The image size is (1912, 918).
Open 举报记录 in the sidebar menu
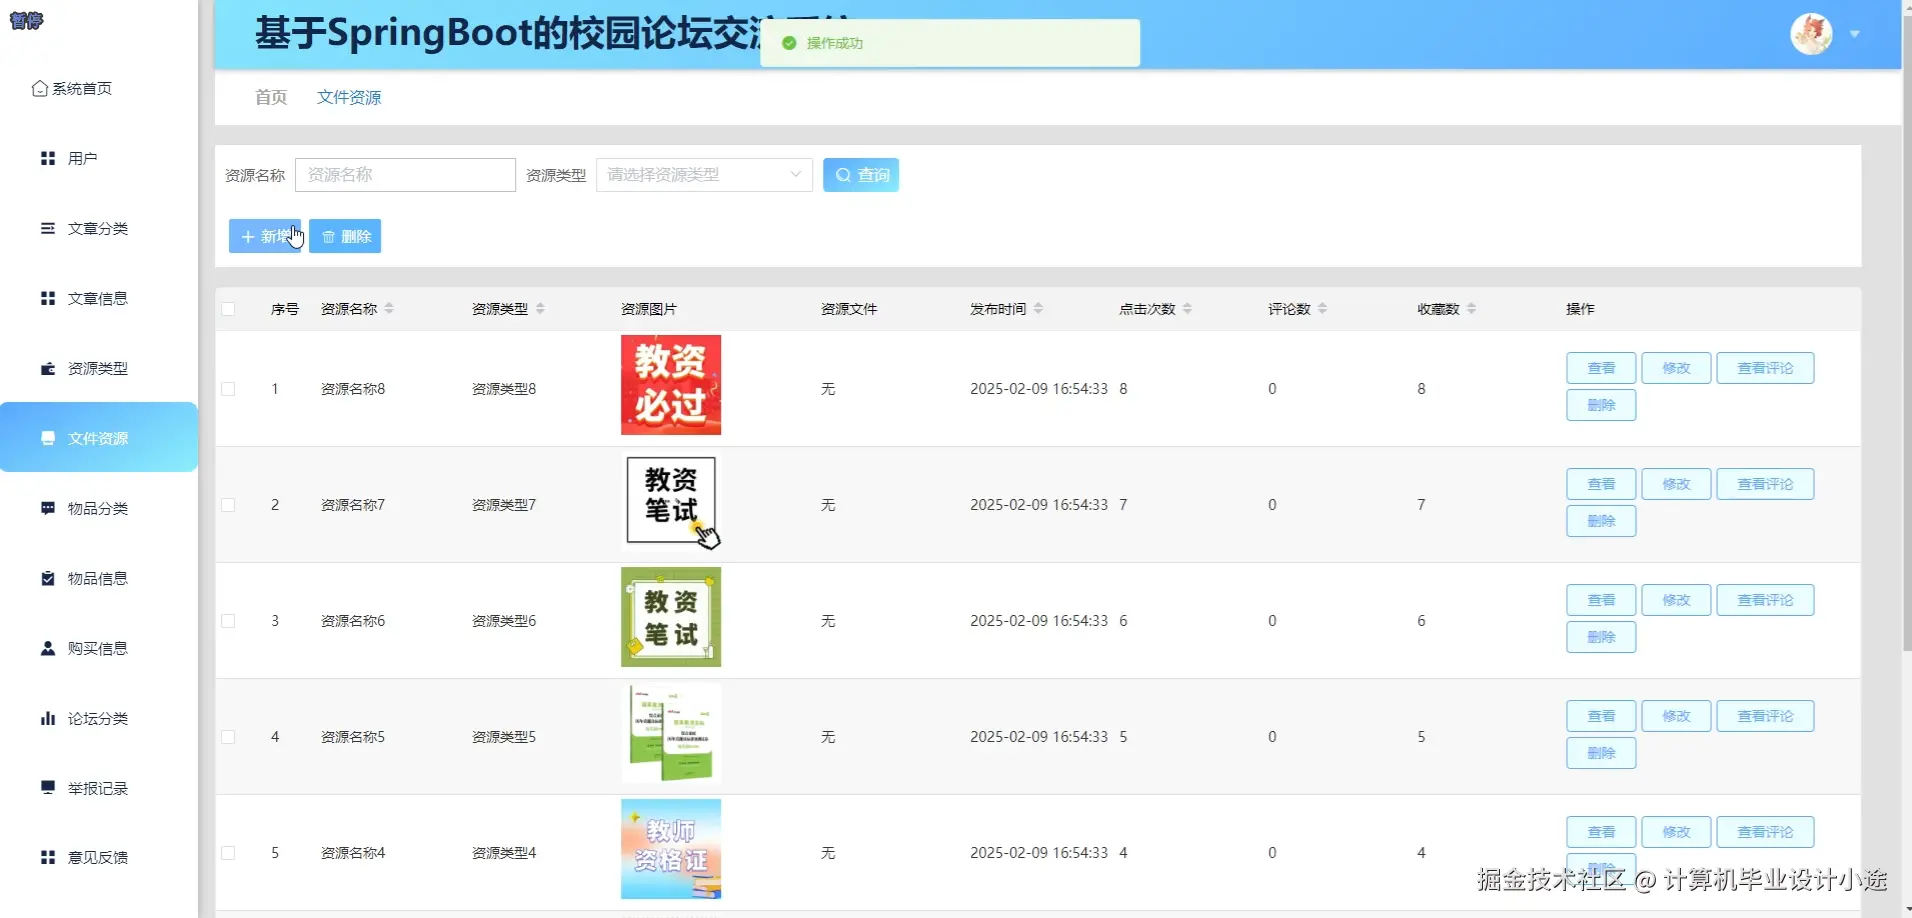pyautogui.click(x=99, y=787)
